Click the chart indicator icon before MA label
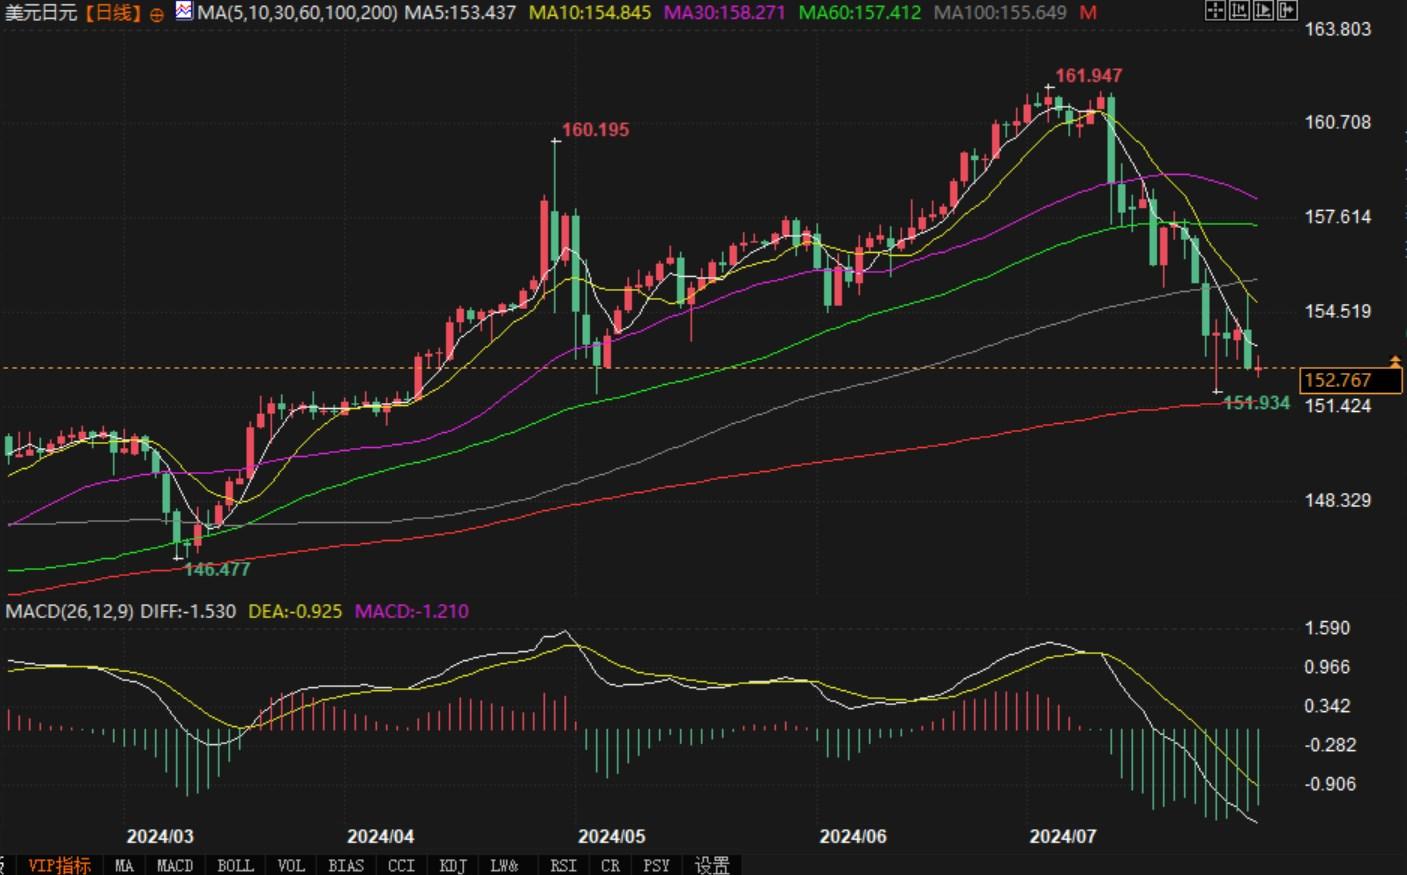 [x=184, y=12]
